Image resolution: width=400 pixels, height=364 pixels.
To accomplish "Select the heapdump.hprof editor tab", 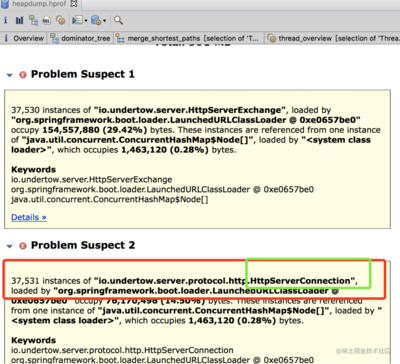I will [39, 4].
